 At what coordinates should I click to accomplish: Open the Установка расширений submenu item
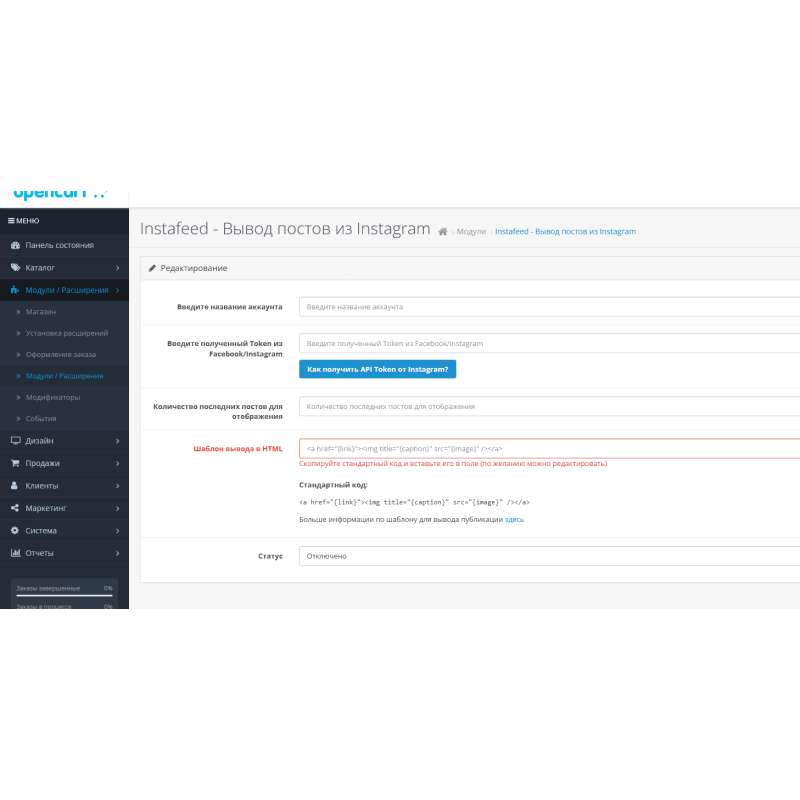[67, 333]
